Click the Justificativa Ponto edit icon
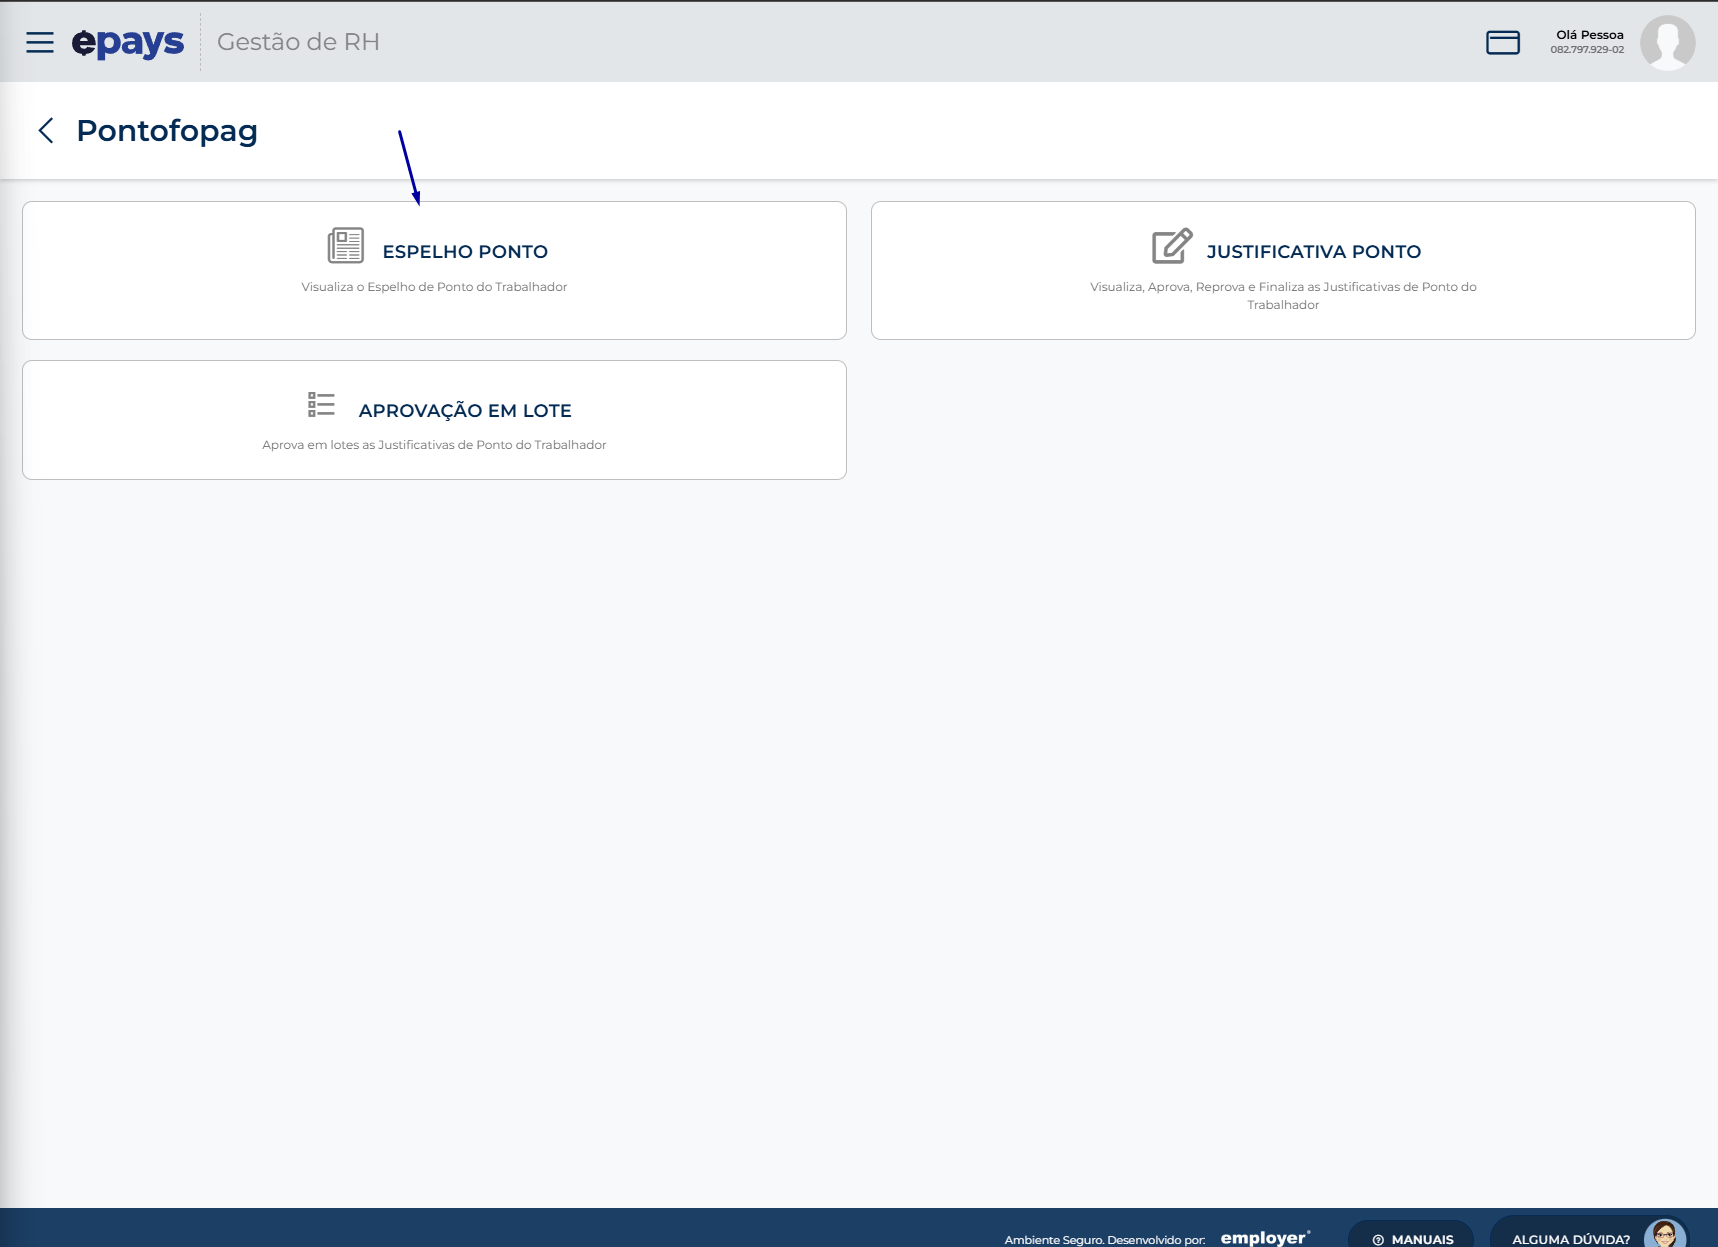Image resolution: width=1718 pixels, height=1247 pixels. point(1172,245)
